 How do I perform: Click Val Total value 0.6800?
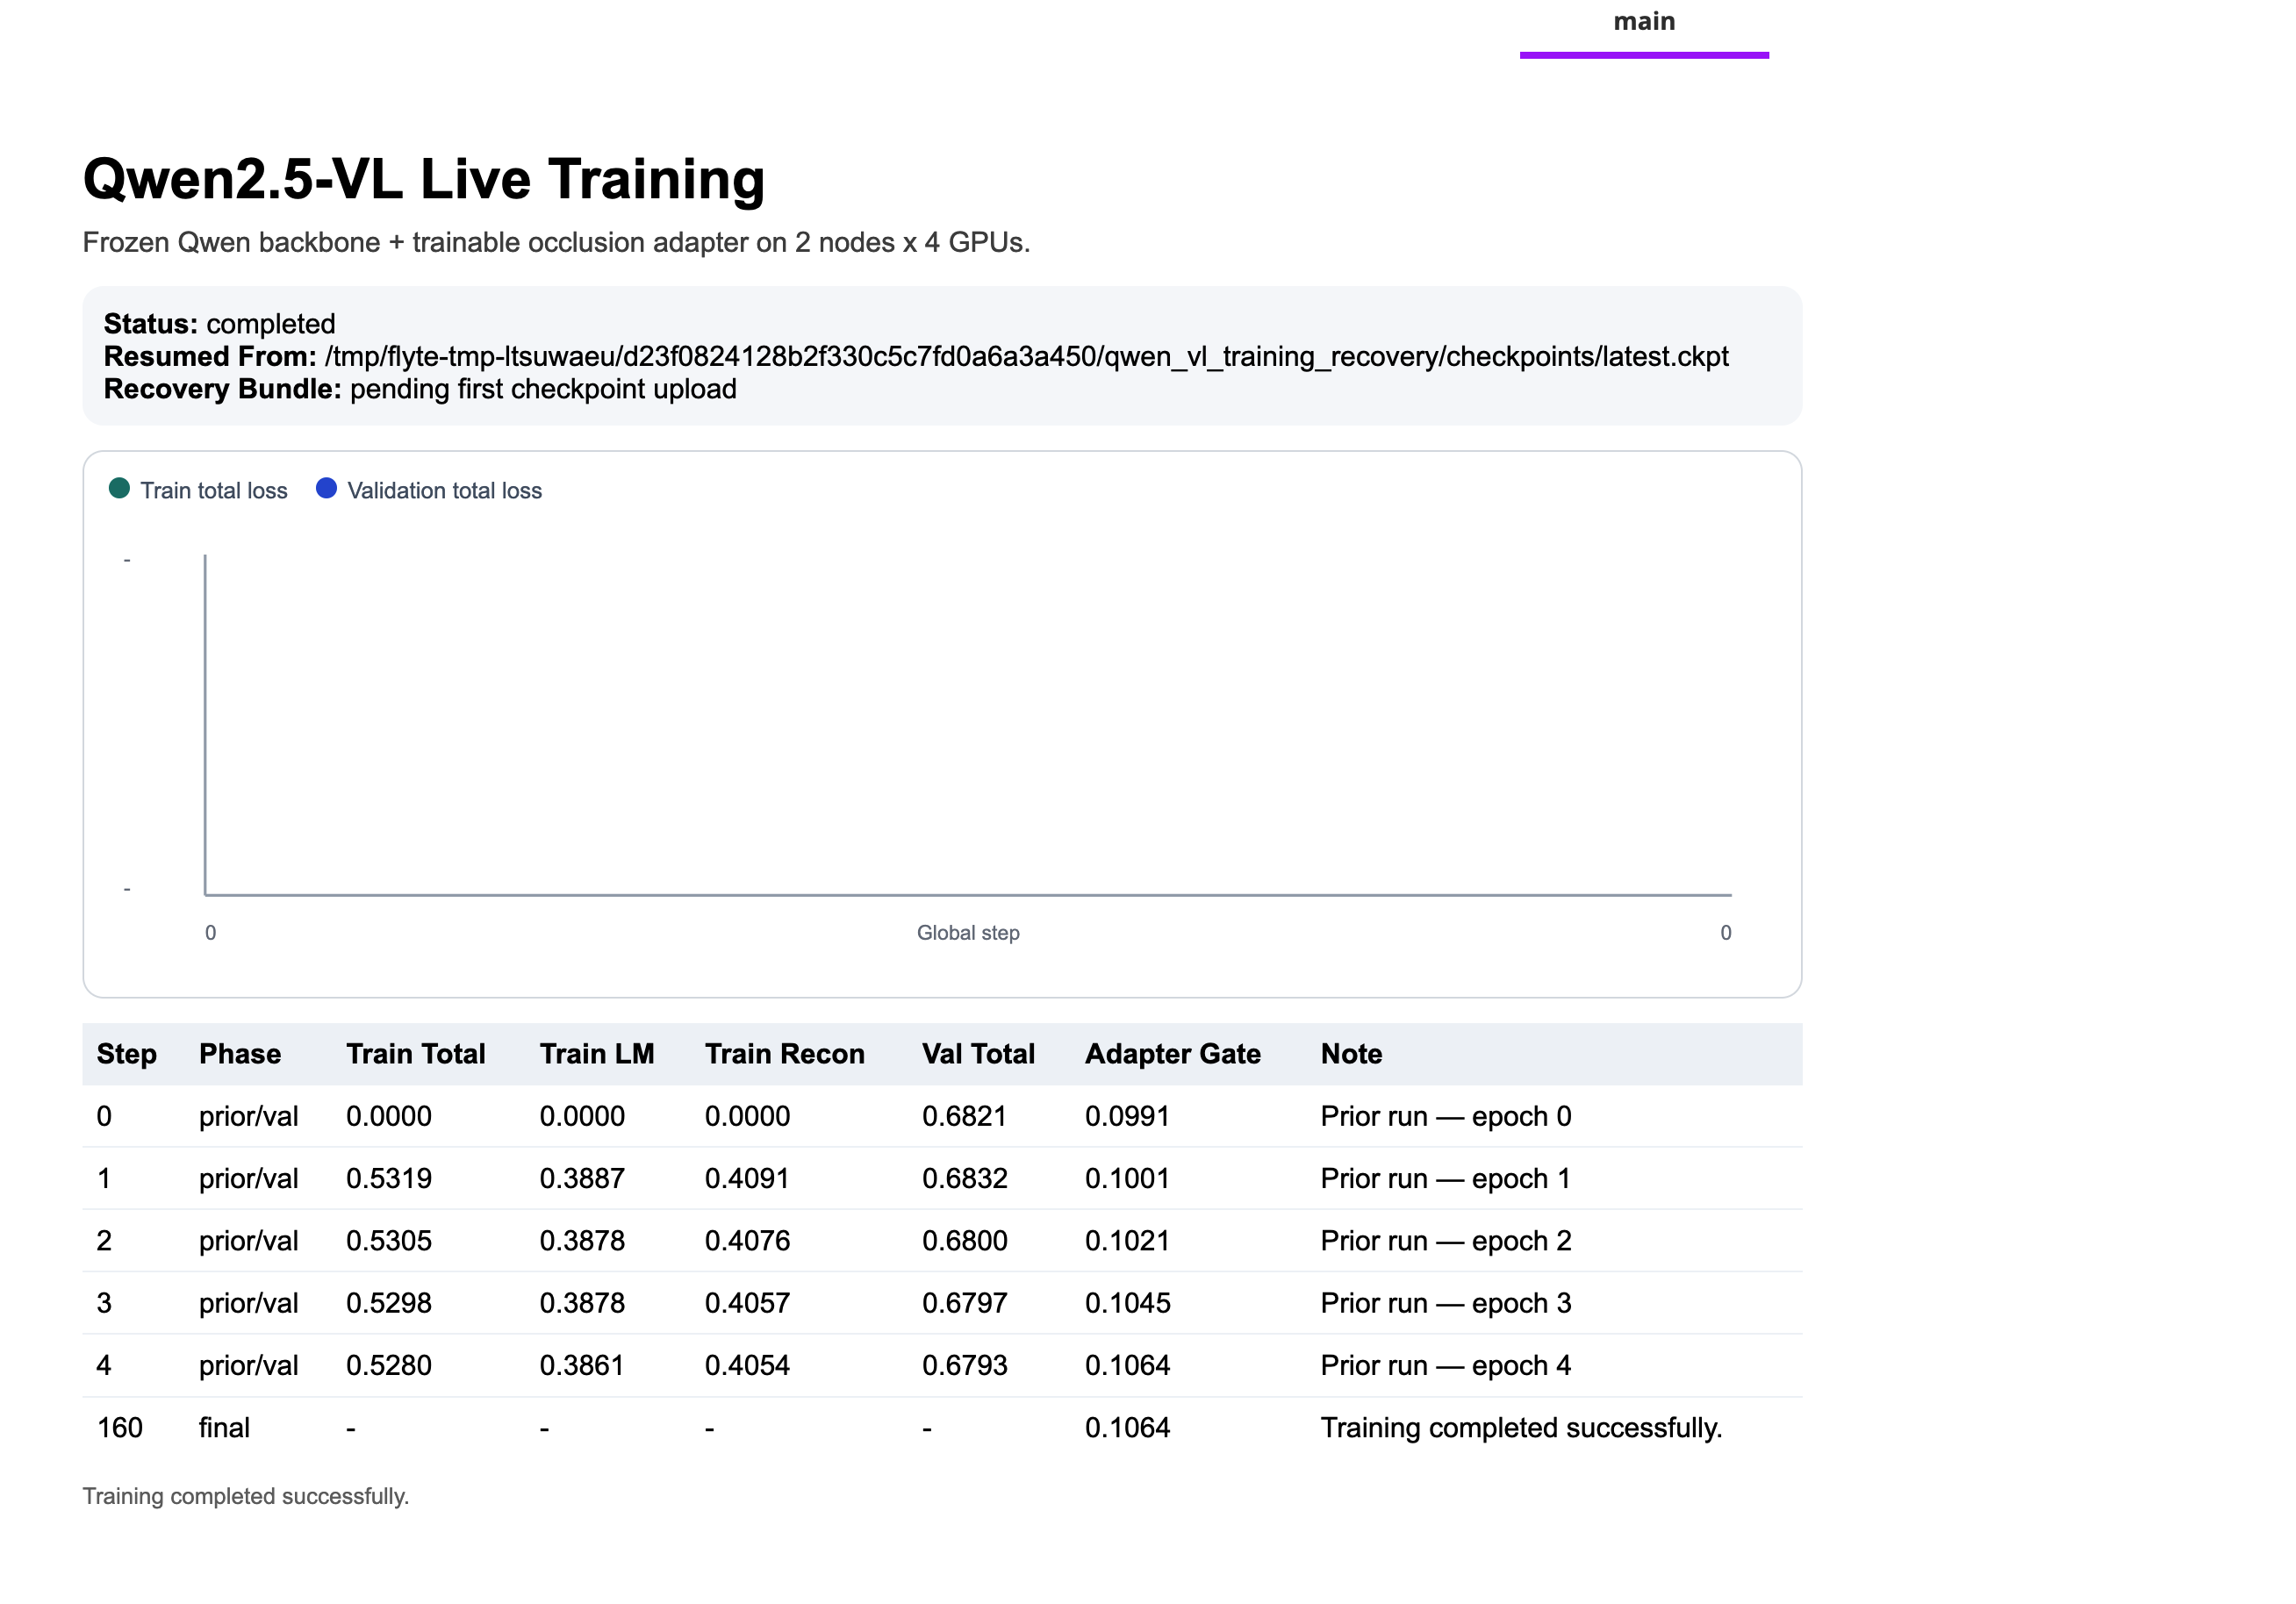[964, 1241]
